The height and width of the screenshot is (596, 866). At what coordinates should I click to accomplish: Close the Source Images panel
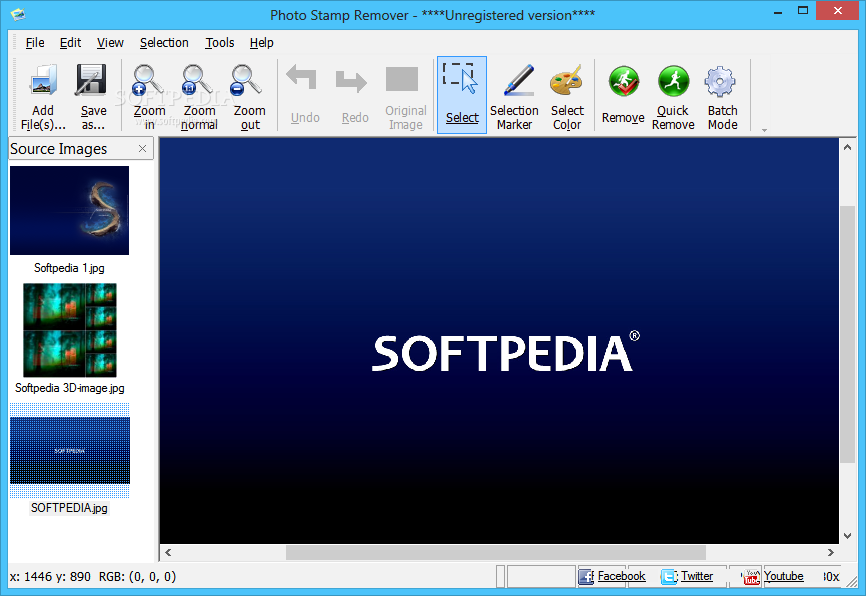(142, 149)
